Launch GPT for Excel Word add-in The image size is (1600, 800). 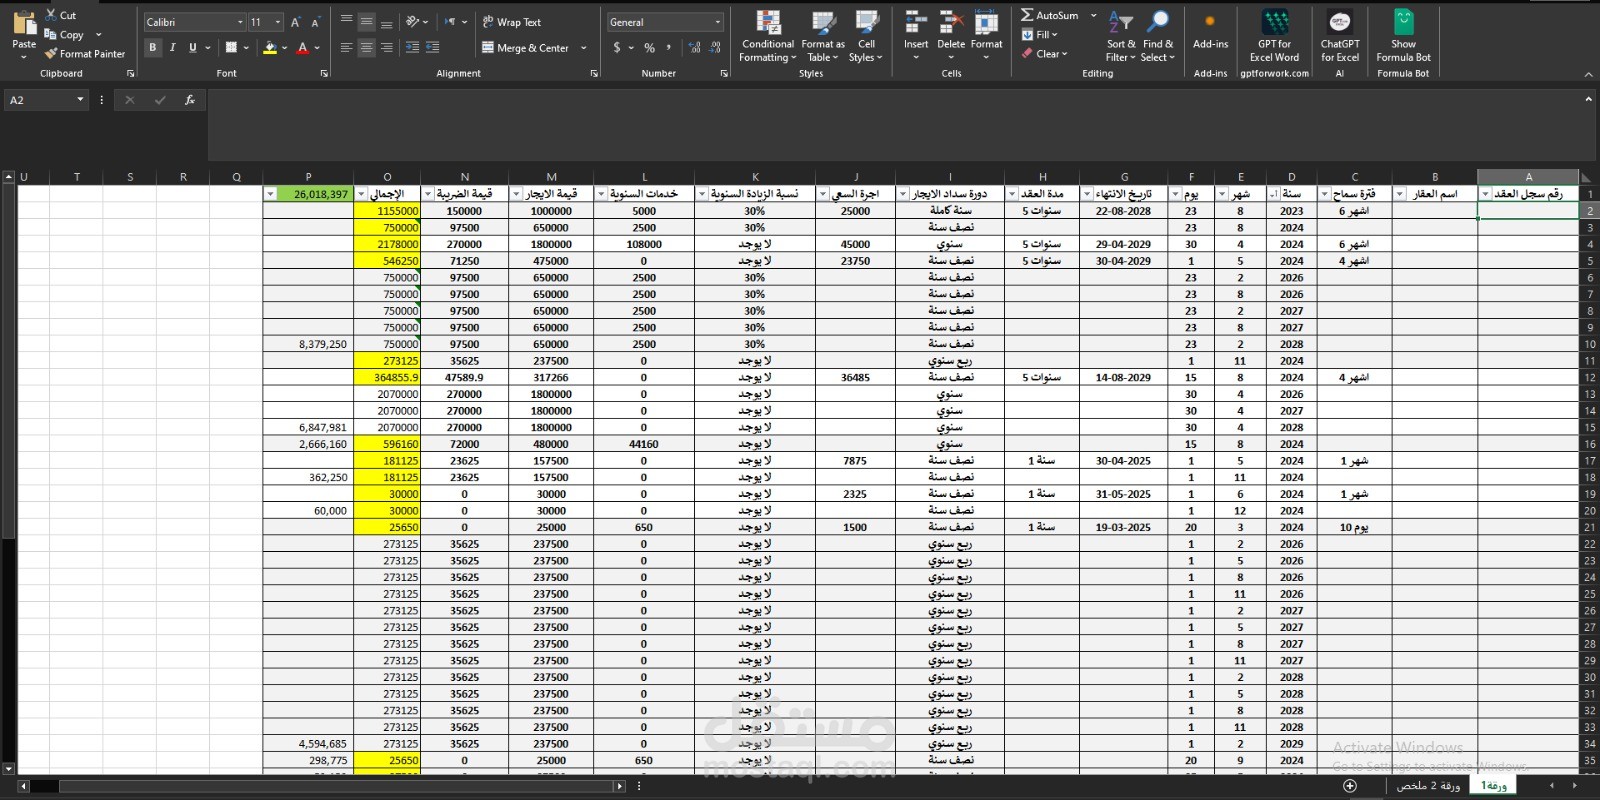tap(1274, 36)
